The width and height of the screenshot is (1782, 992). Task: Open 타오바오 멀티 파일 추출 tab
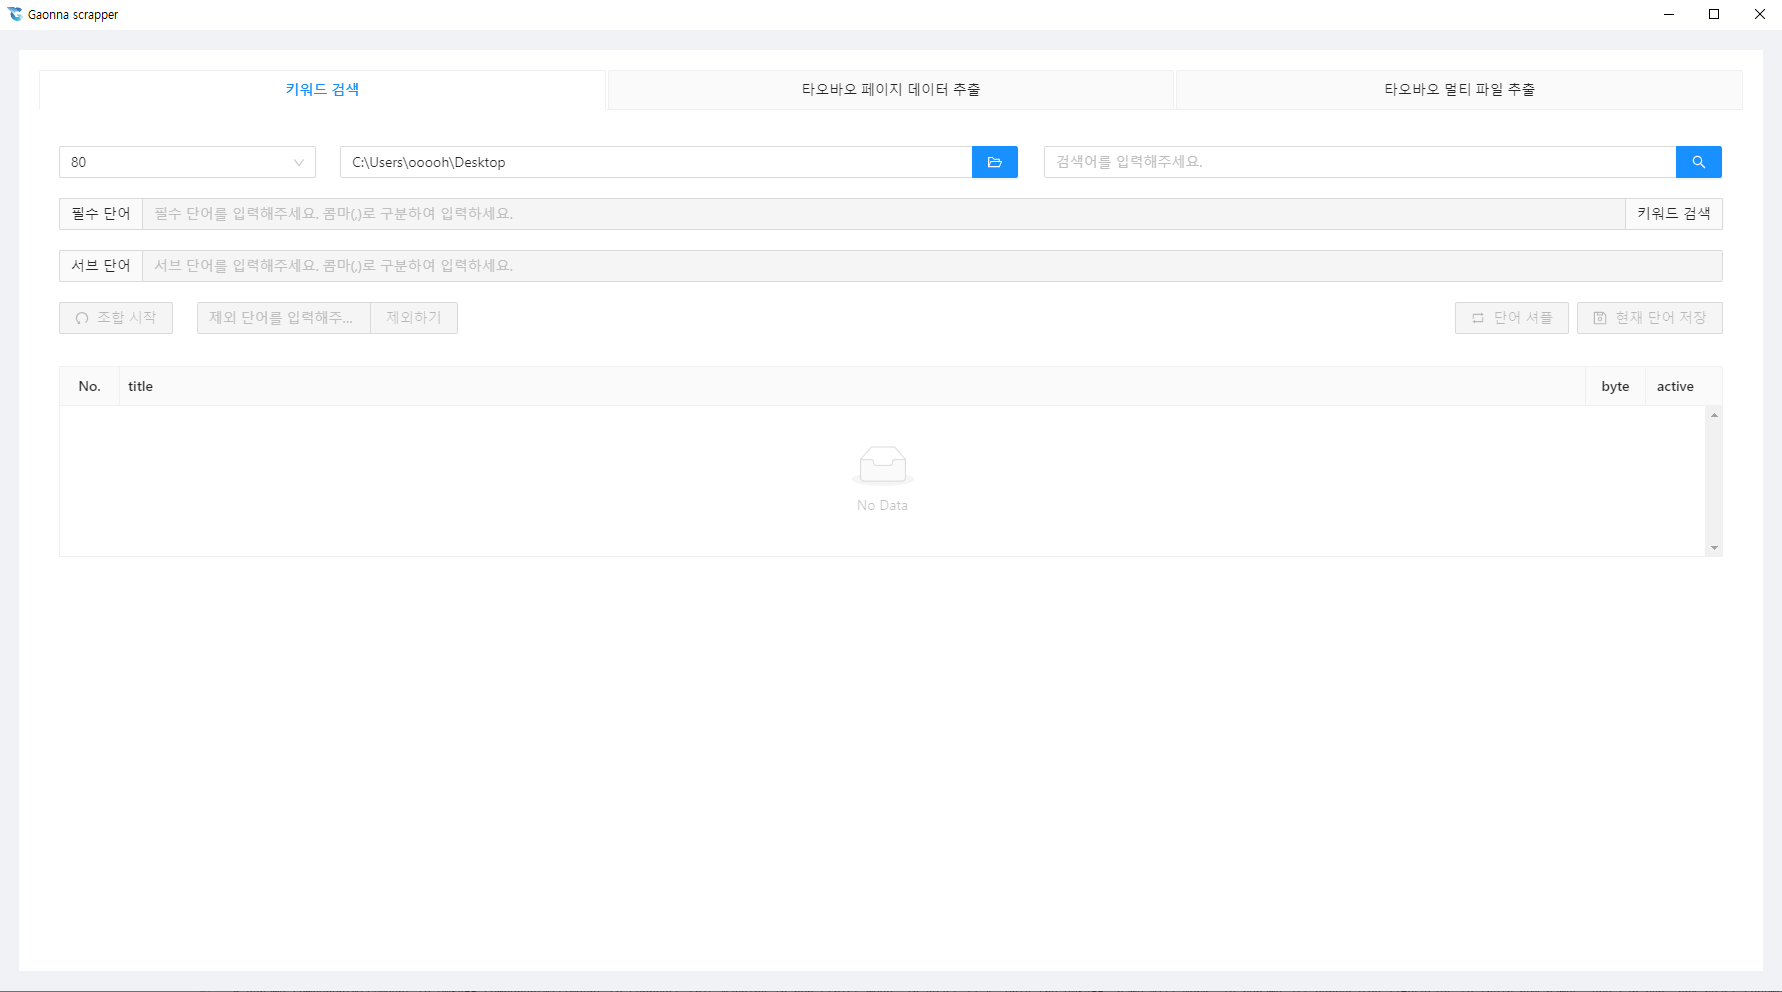tap(1459, 89)
